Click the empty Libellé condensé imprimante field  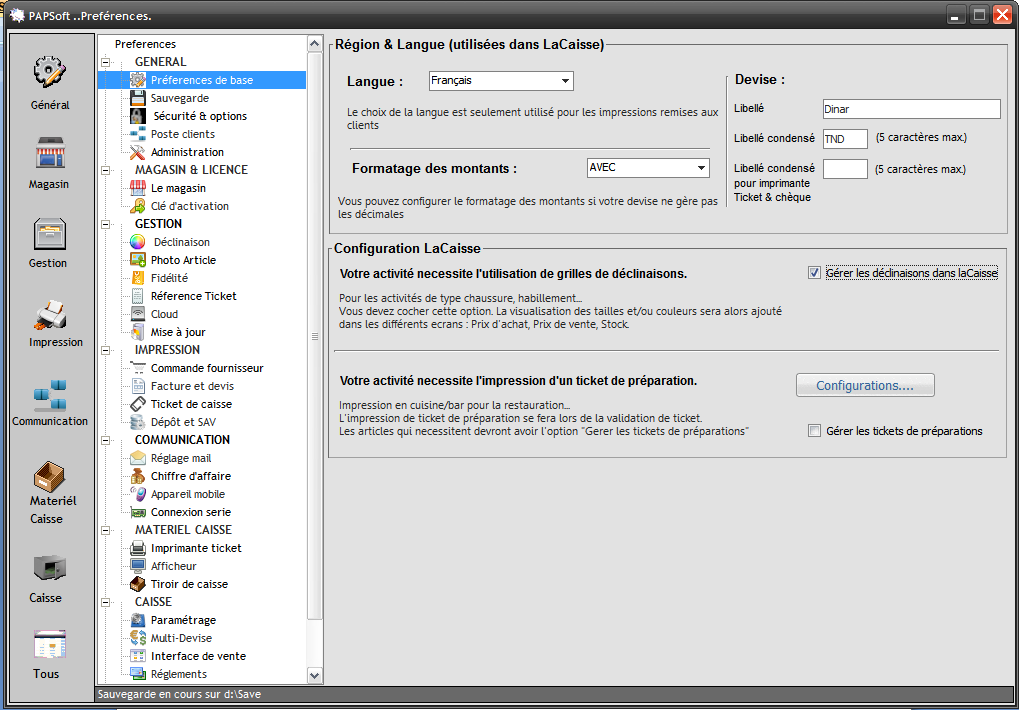(845, 169)
